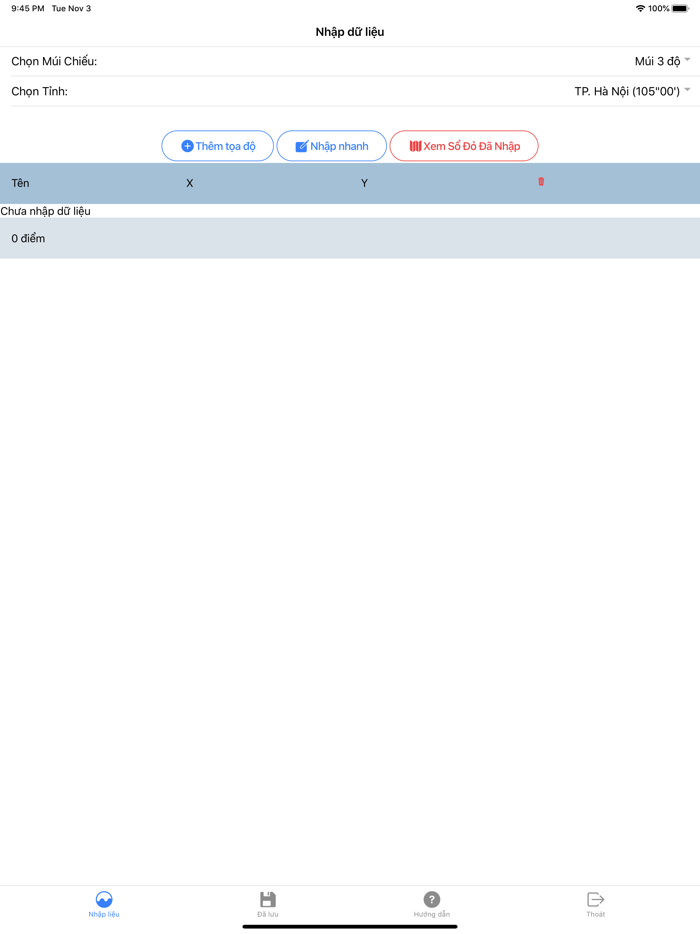Click the Nhập dữ liệu page title
The width and height of the screenshot is (700, 934).
(x=350, y=32)
